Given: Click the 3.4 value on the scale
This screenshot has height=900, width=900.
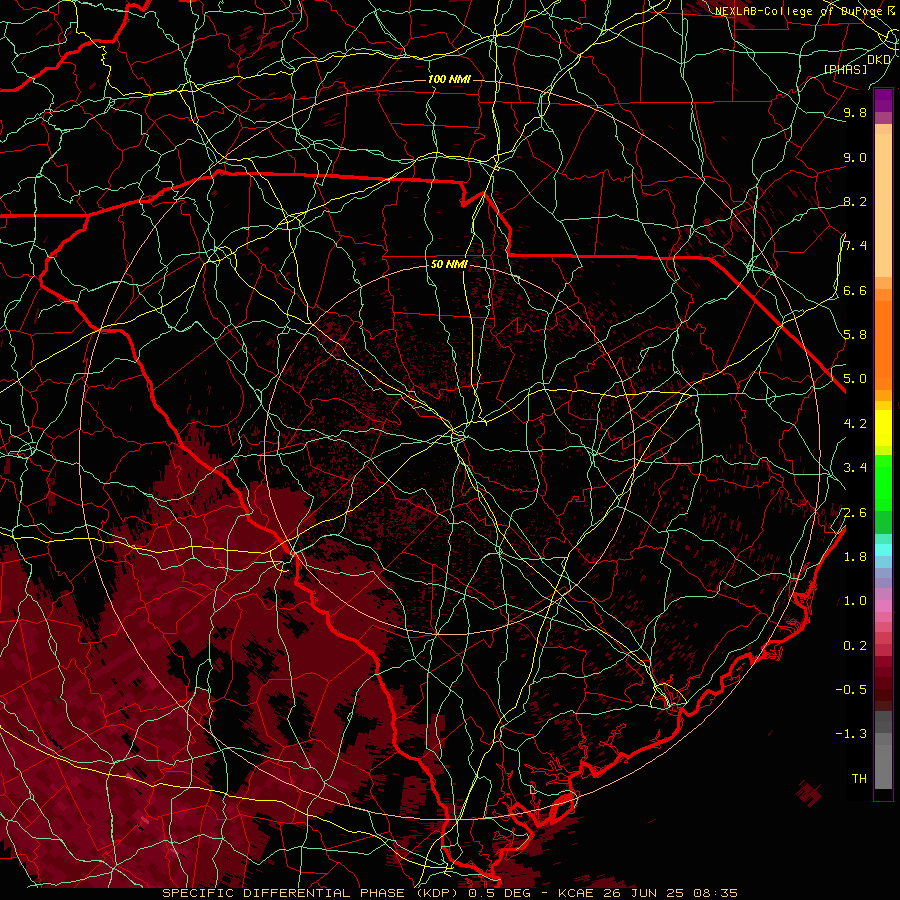Looking at the screenshot, I should click(x=855, y=468).
